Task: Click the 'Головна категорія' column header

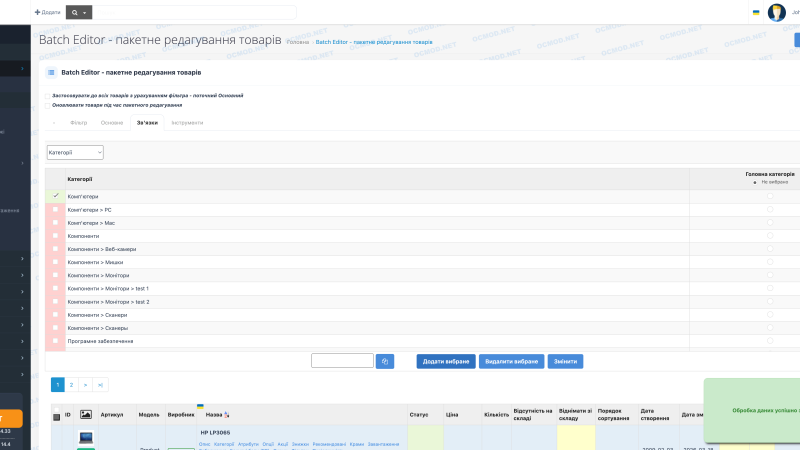Action: click(770, 174)
